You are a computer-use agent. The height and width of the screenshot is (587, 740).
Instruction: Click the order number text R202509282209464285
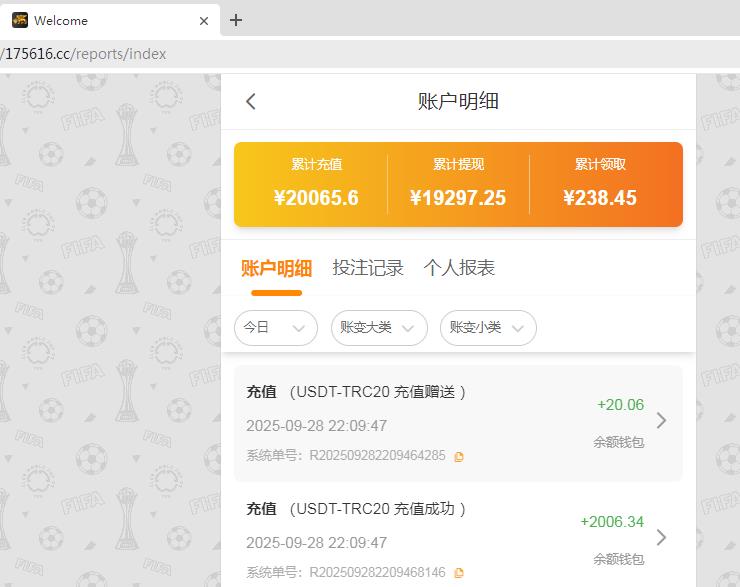(x=377, y=455)
